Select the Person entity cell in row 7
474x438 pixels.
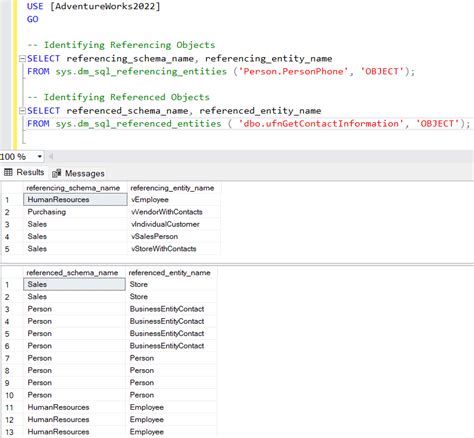(171, 358)
